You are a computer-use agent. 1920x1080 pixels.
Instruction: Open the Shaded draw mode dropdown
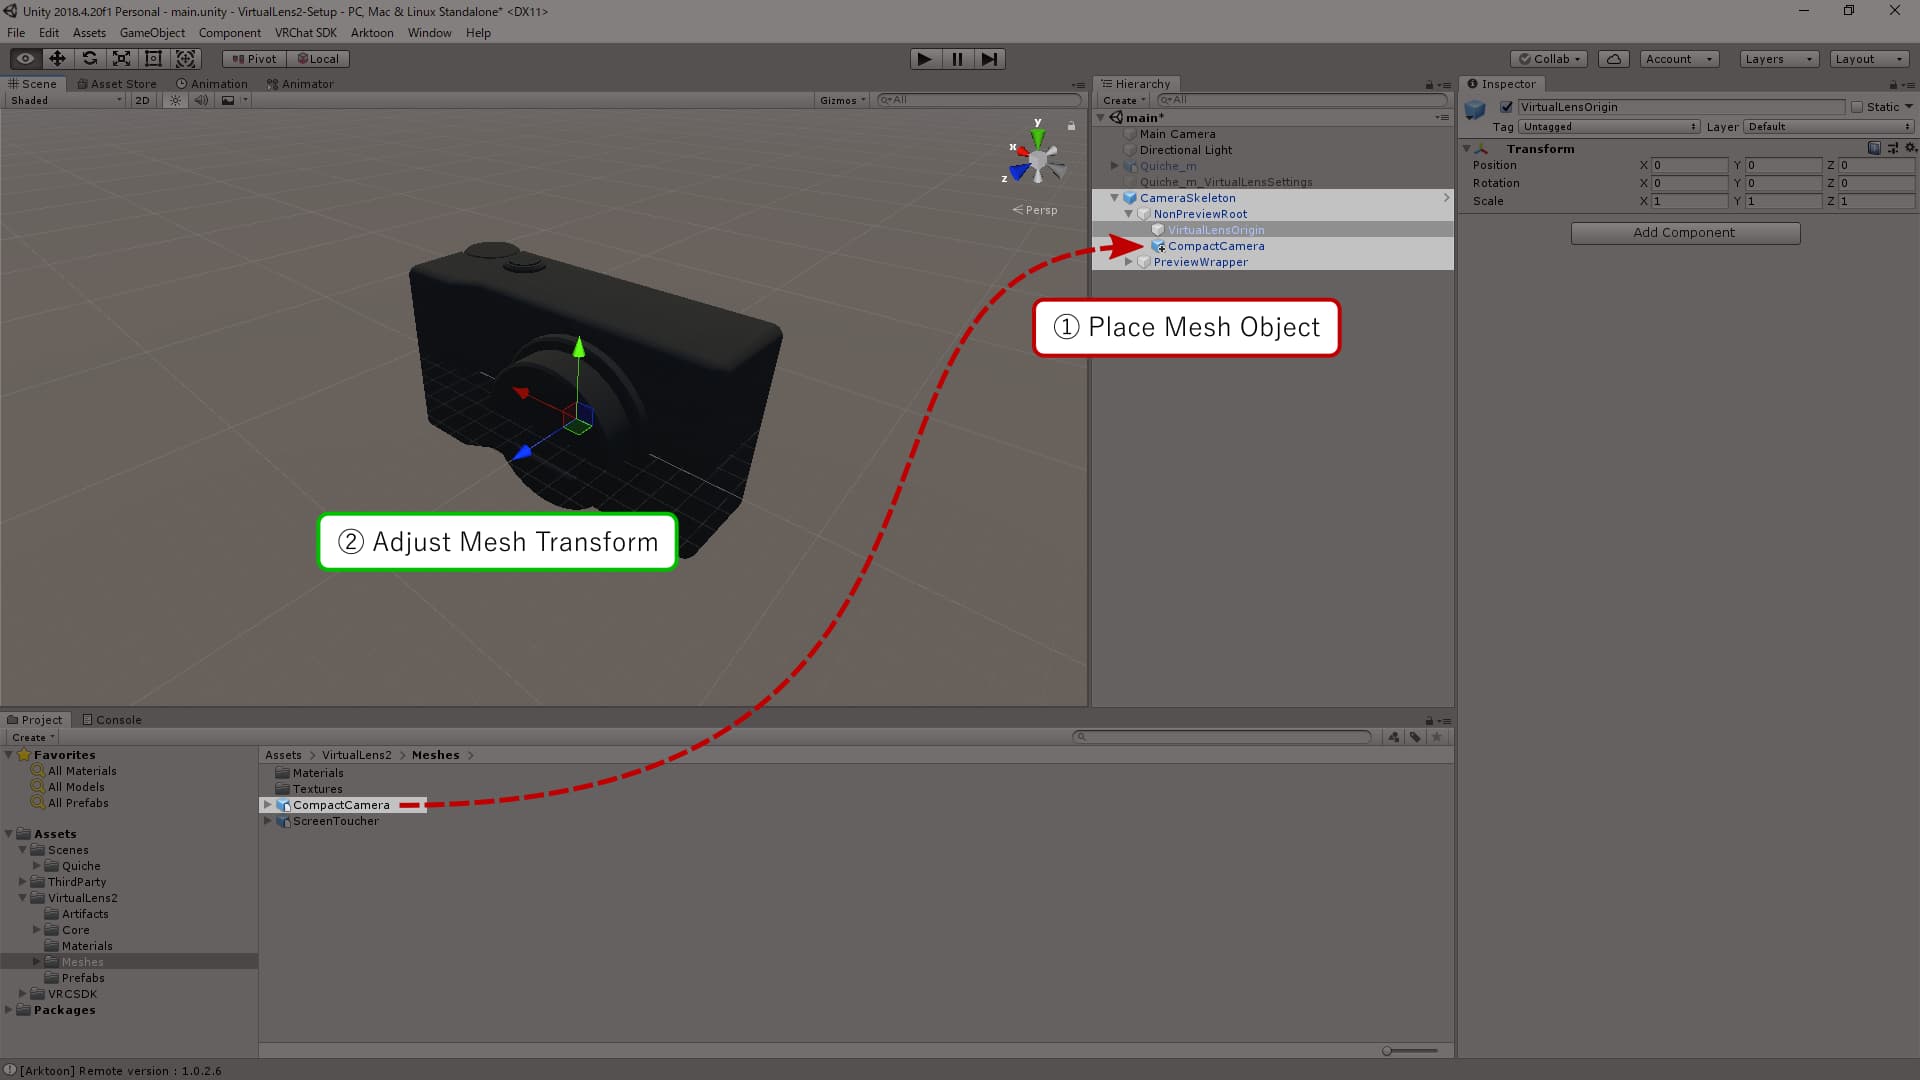(66, 100)
